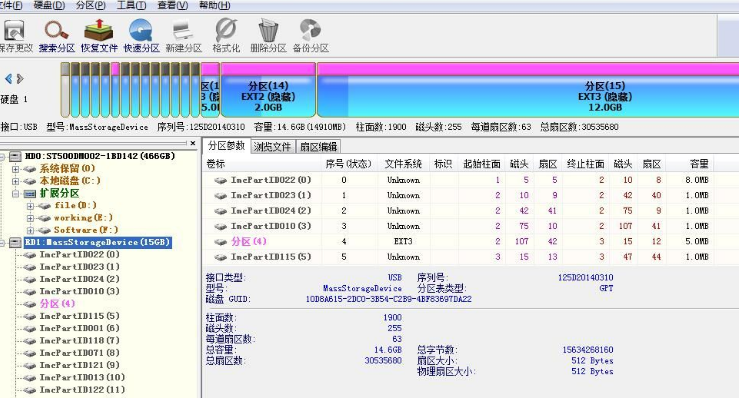Select IncPartID001(6) in the tree
The width and height of the screenshot is (745, 398).
pyautogui.click(x=79, y=329)
